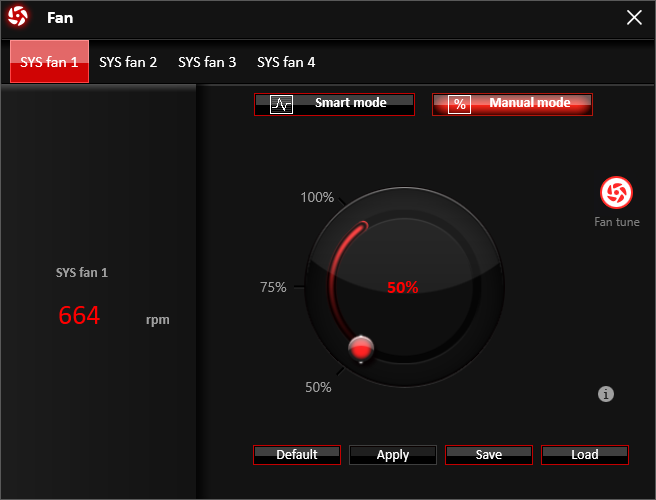Close the Fan window

(634, 18)
